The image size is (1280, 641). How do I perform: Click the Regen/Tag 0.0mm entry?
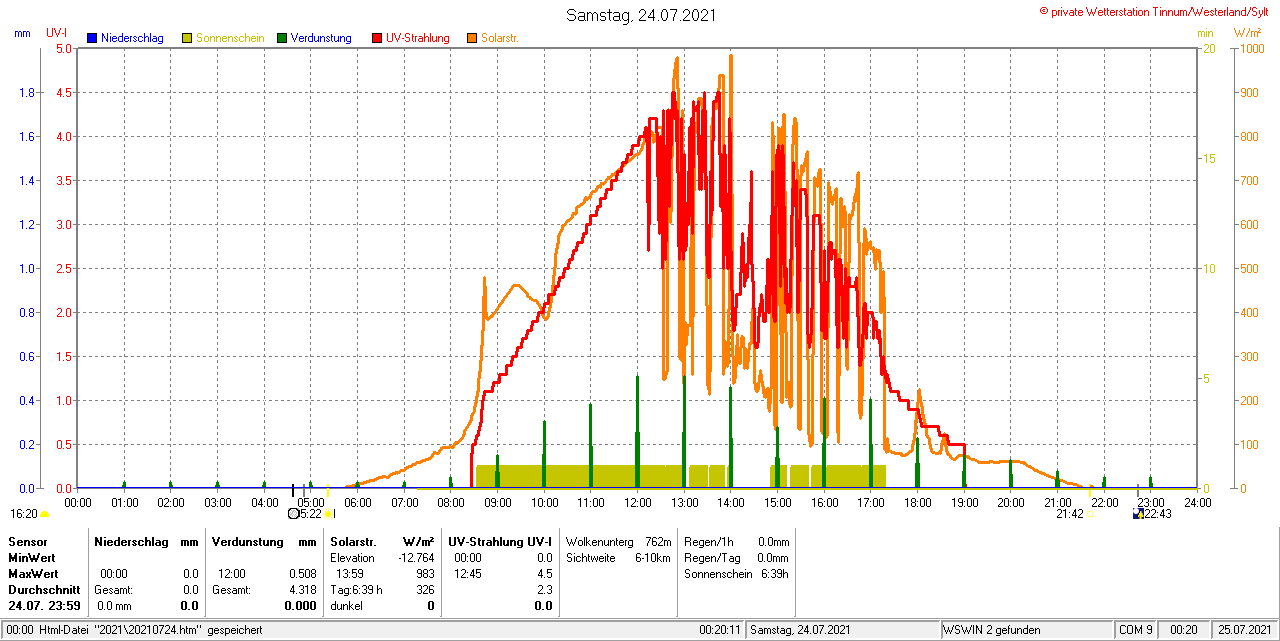737,557
